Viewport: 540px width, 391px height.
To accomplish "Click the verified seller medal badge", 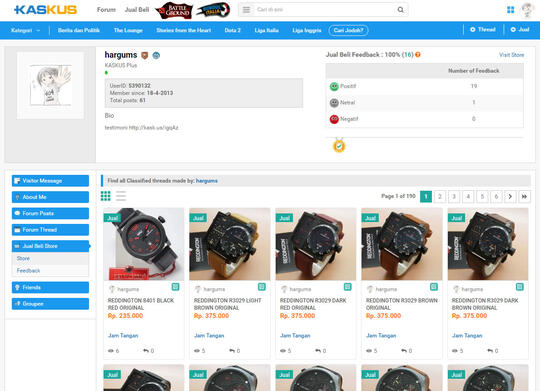I will [339, 145].
